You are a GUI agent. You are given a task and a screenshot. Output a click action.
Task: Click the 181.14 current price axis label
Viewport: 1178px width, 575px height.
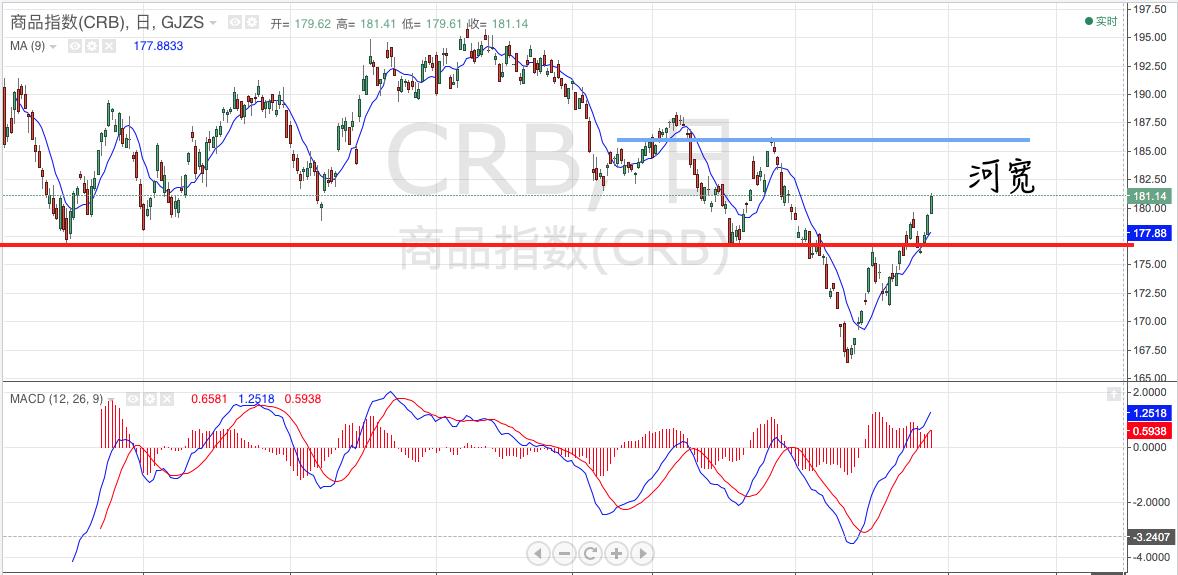[1149, 196]
